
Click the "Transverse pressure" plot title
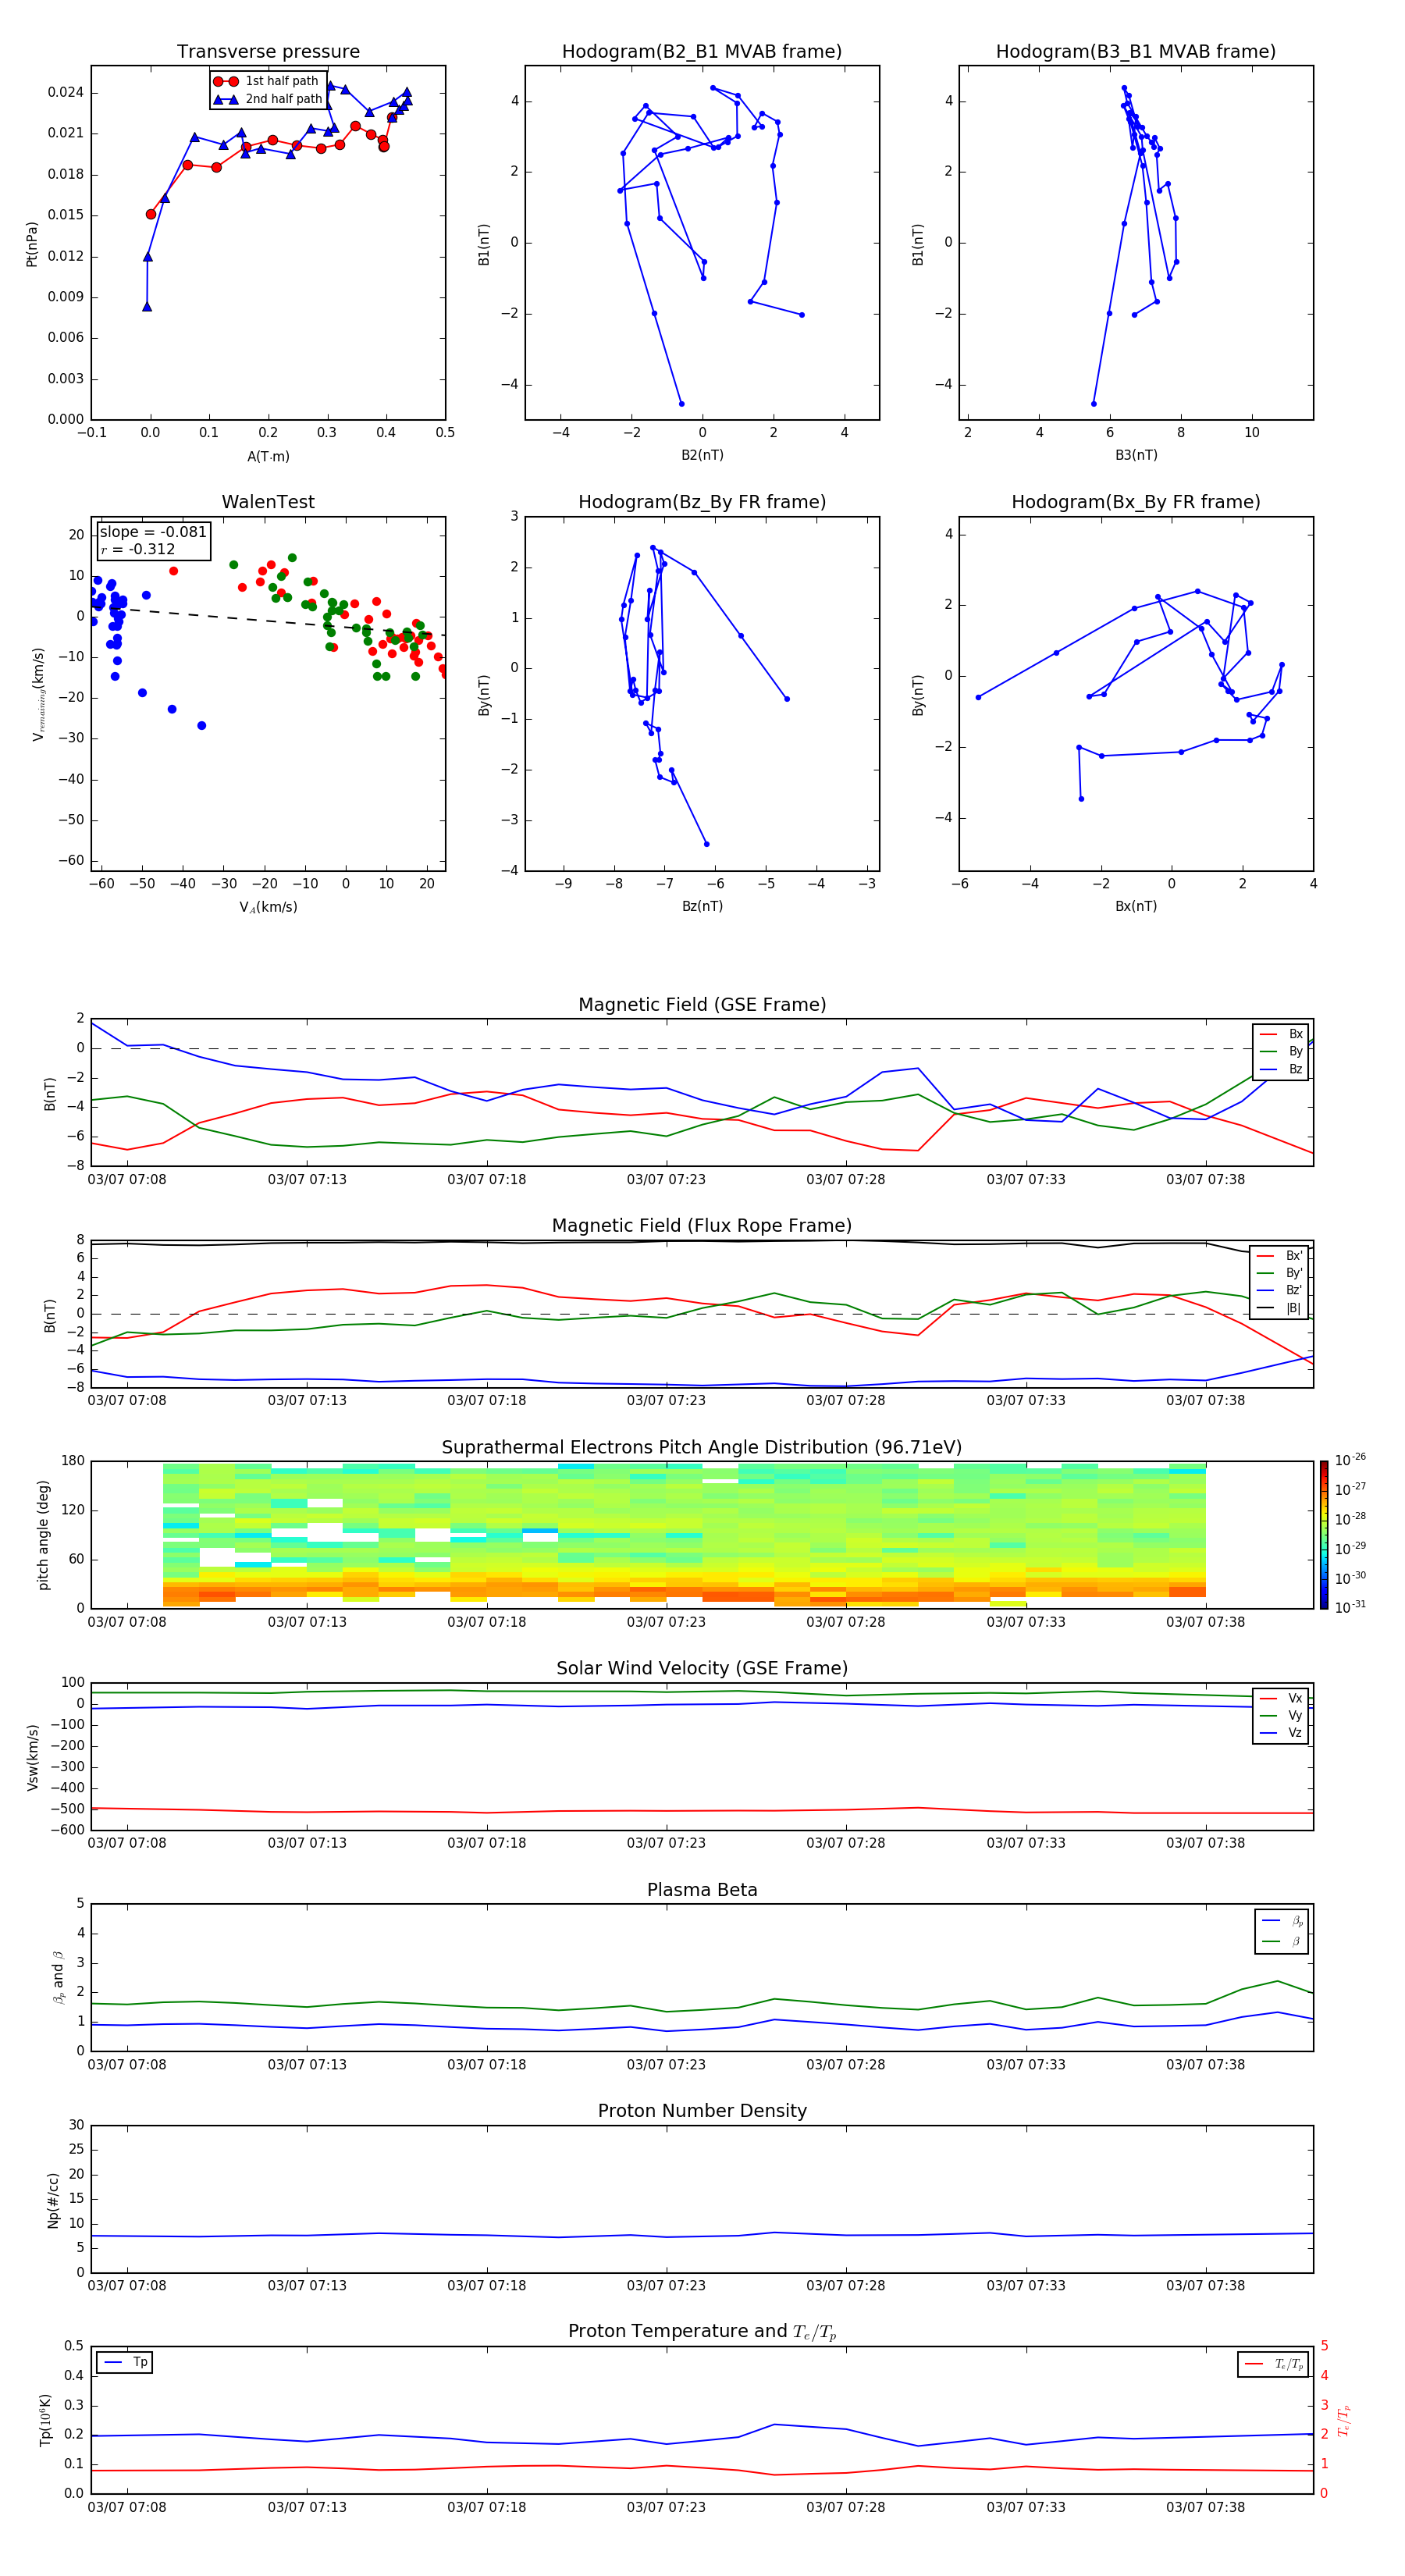[x=268, y=52]
